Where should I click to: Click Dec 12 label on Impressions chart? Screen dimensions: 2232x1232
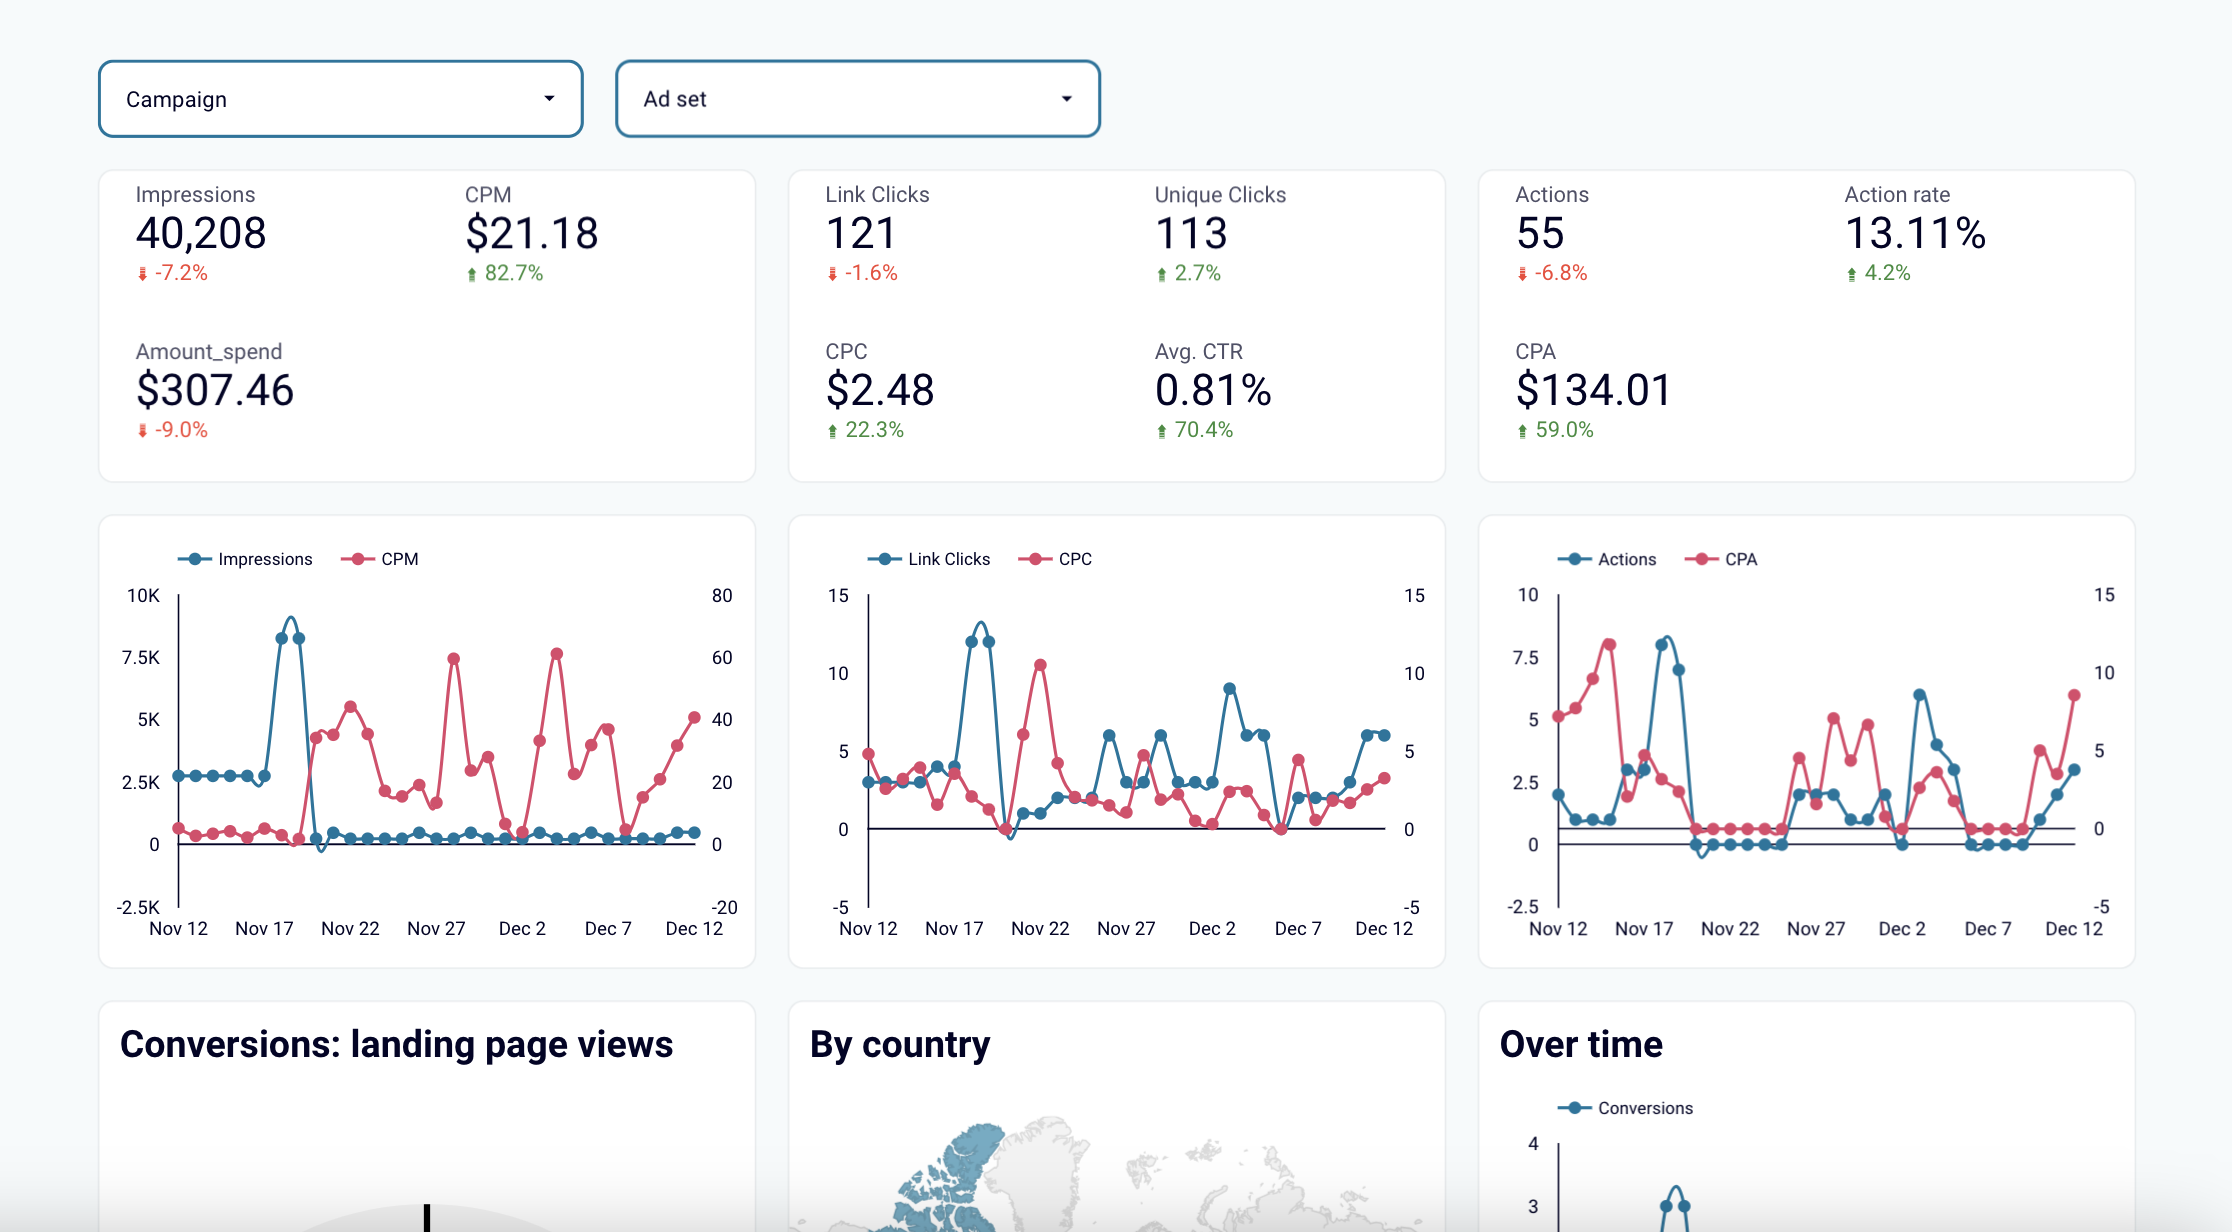pos(694,929)
